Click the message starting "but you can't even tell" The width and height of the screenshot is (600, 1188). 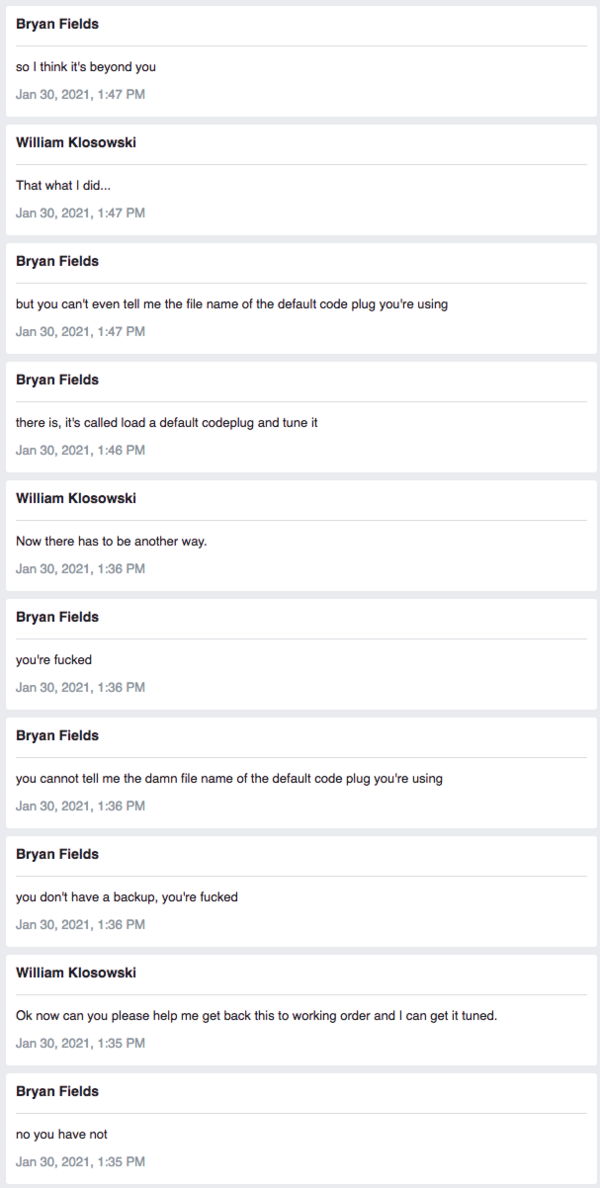[x=231, y=304]
